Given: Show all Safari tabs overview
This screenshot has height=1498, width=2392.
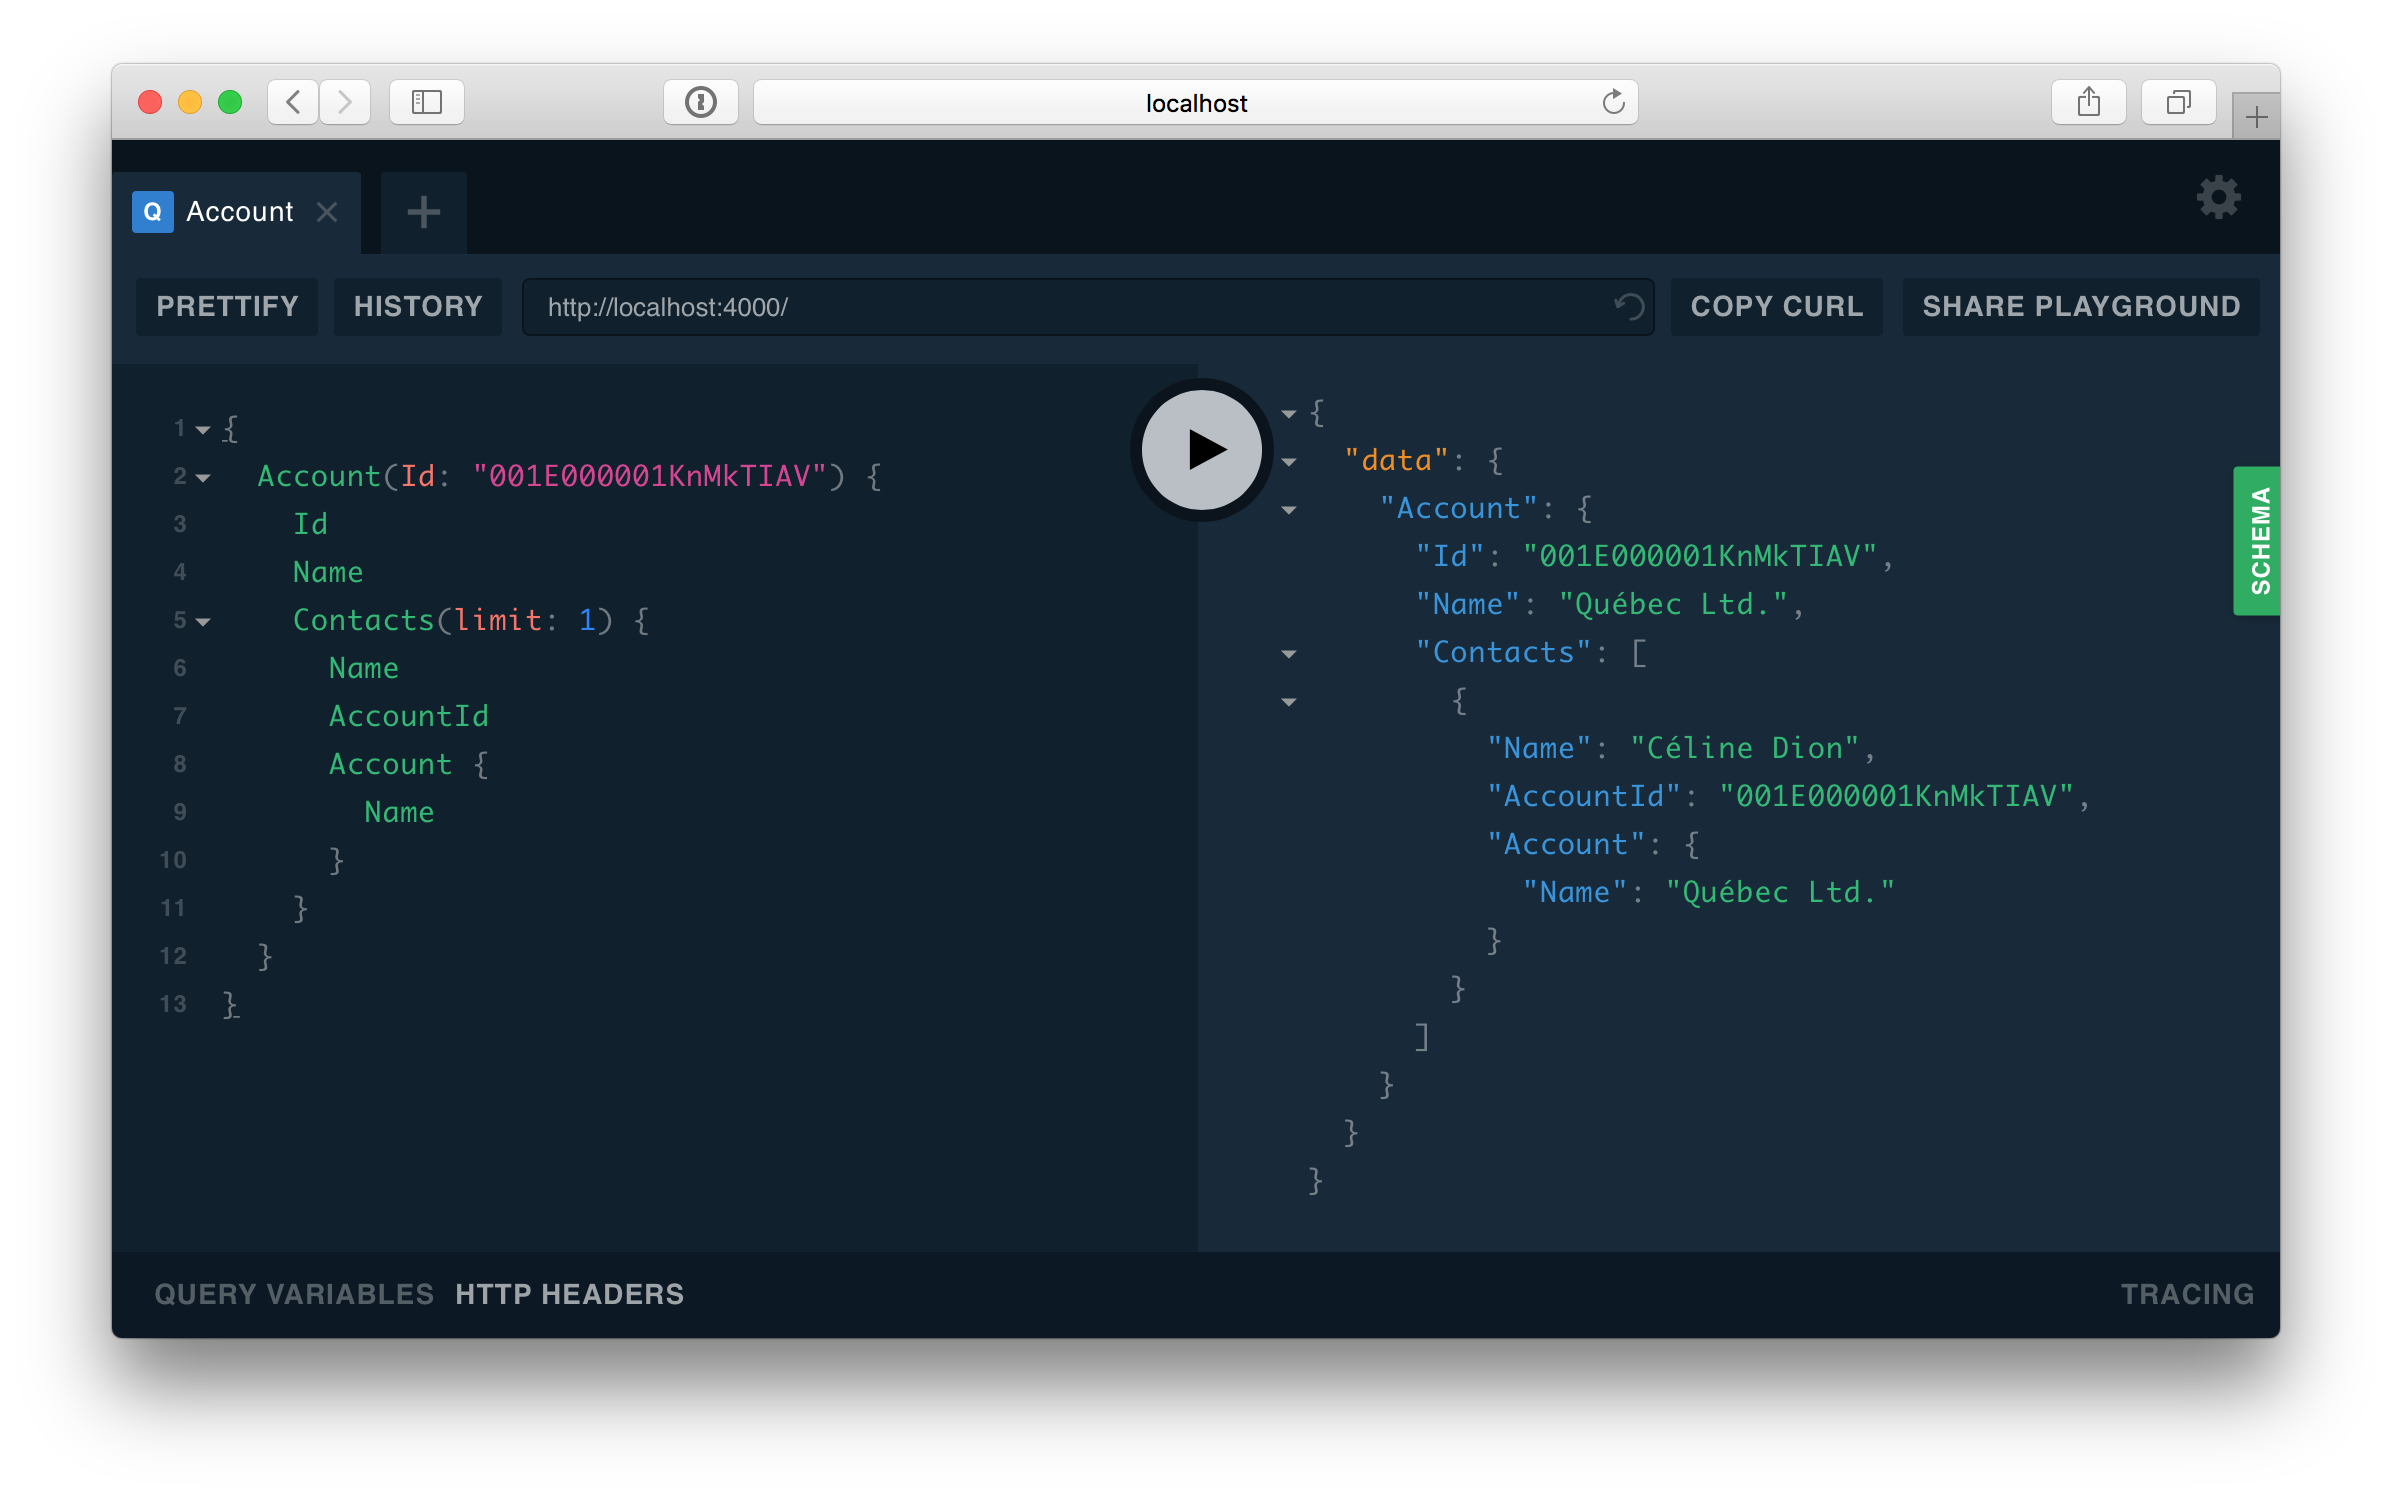Looking at the screenshot, I should click(x=2178, y=102).
